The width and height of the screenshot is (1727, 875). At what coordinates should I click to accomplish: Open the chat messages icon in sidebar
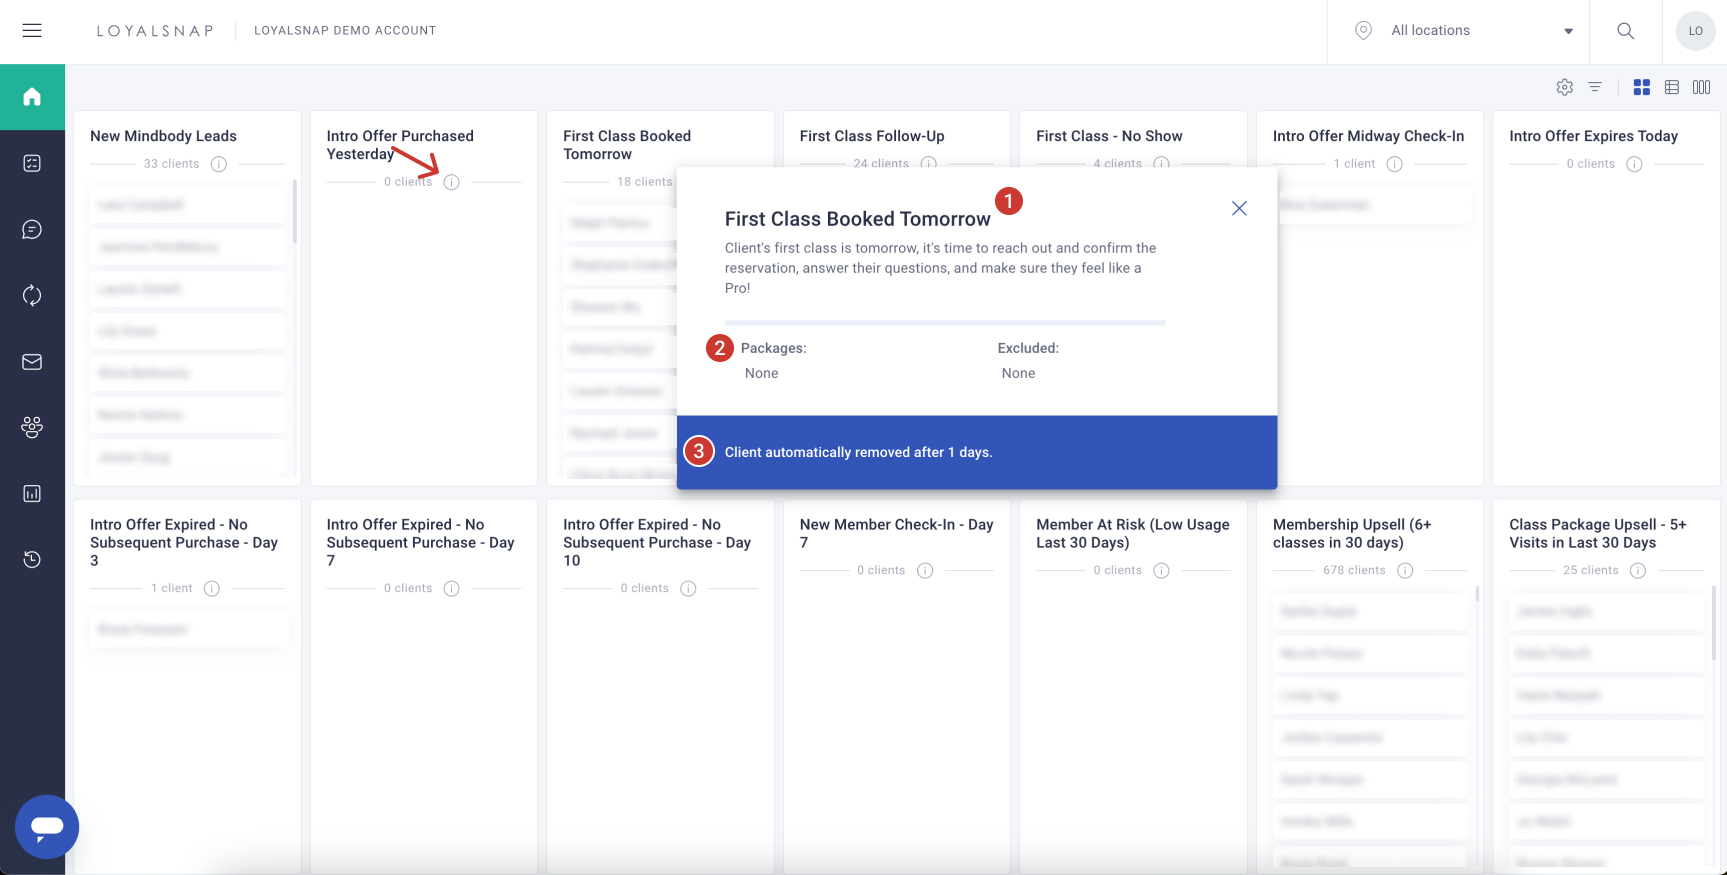32,230
